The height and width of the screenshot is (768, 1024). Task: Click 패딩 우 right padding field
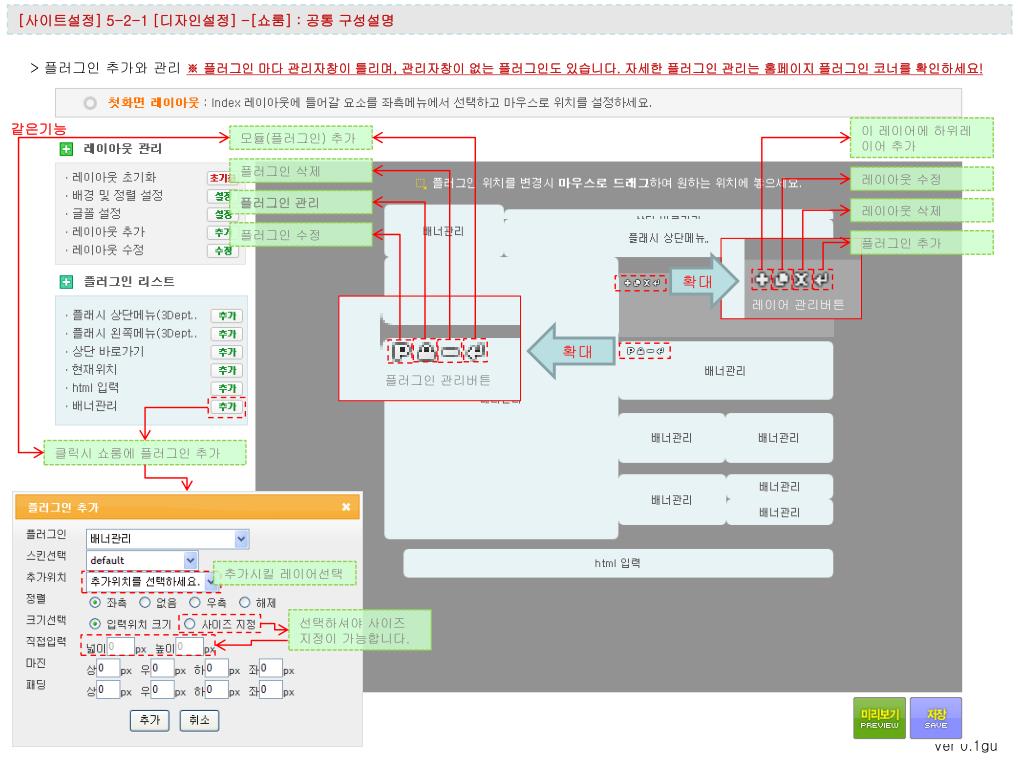(x=162, y=690)
